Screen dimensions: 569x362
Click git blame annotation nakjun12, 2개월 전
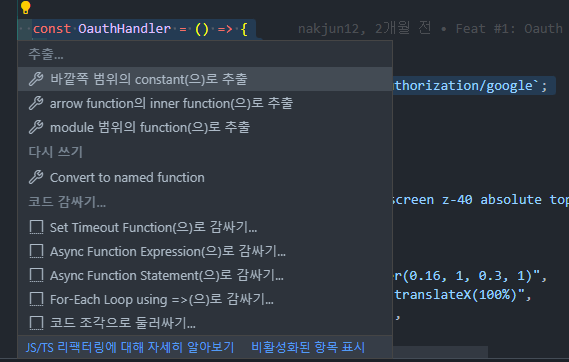coord(365,28)
